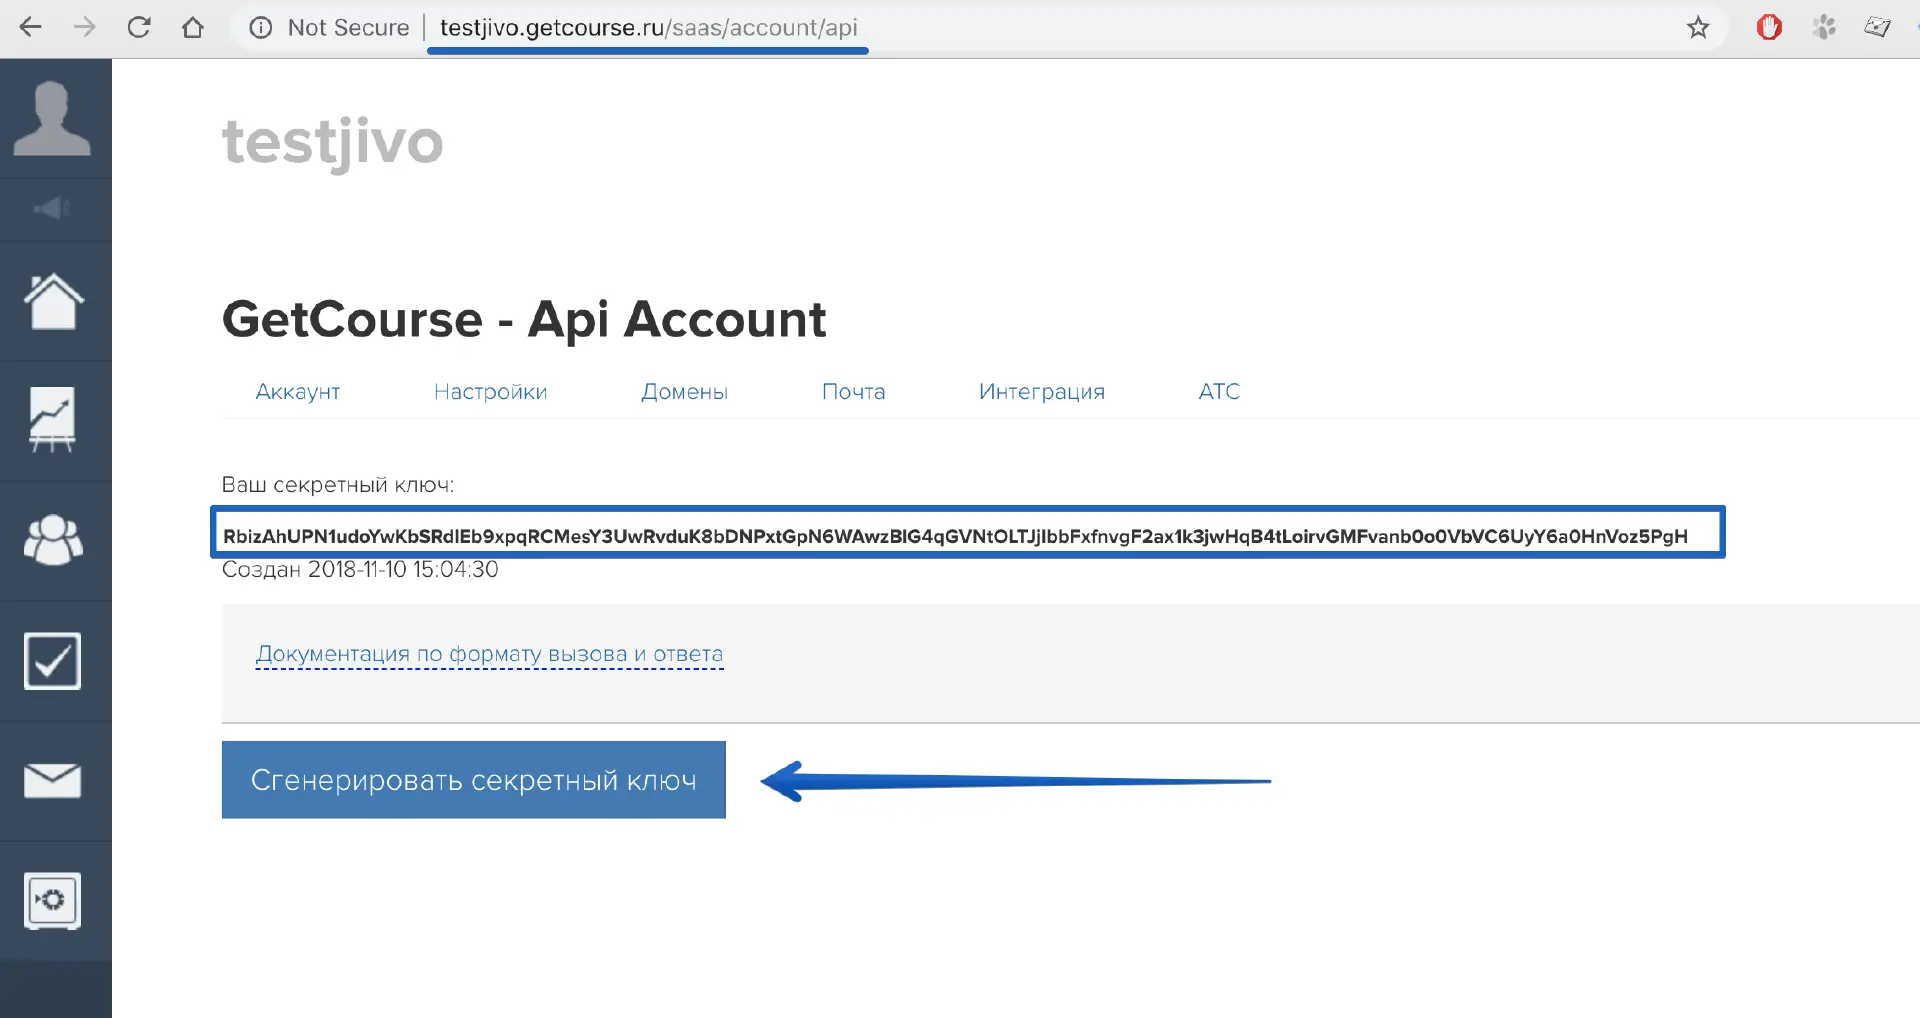This screenshot has width=1920, height=1018.
Task: Open the user profile icon in sidebar
Action: tap(52, 118)
